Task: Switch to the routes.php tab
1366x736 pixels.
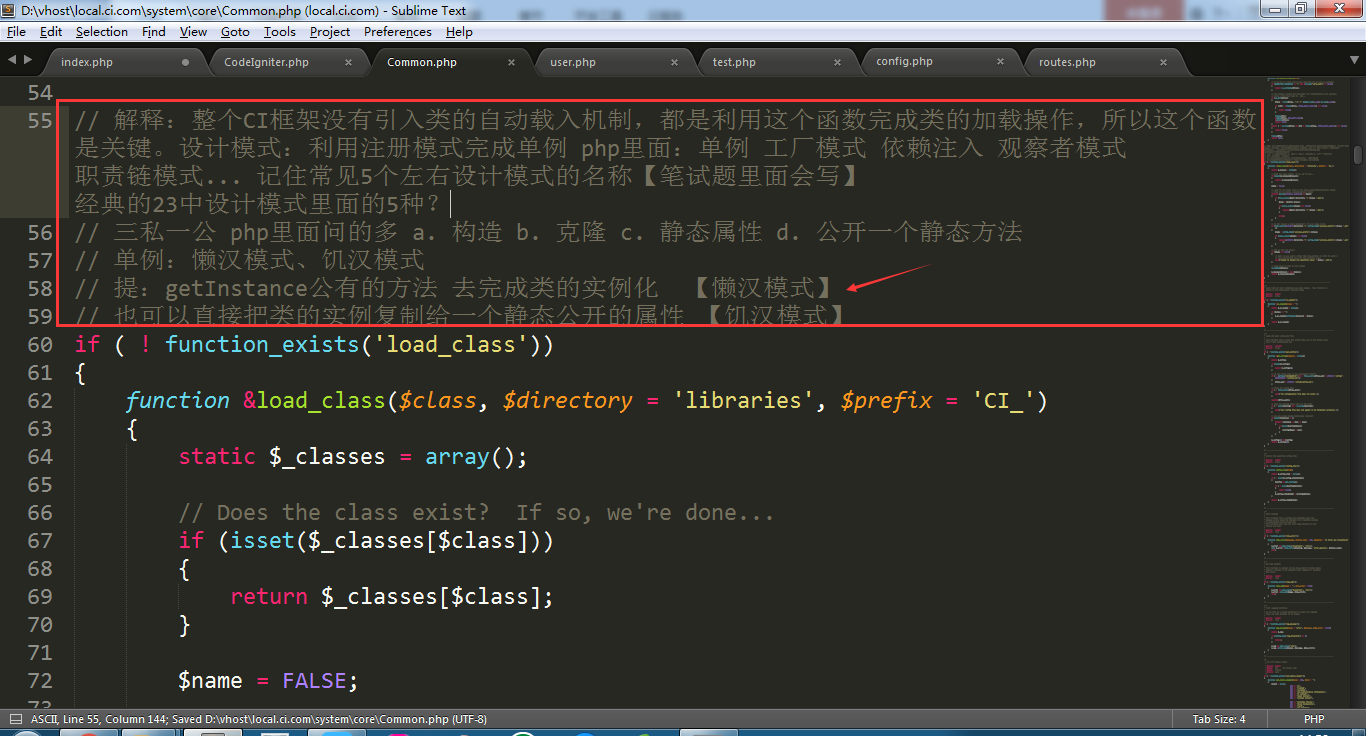Action: point(1067,62)
